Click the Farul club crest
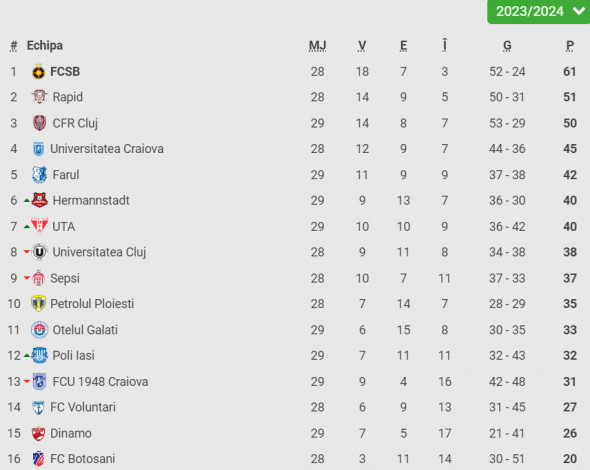590x470 pixels. pyautogui.click(x=40, y=175)
